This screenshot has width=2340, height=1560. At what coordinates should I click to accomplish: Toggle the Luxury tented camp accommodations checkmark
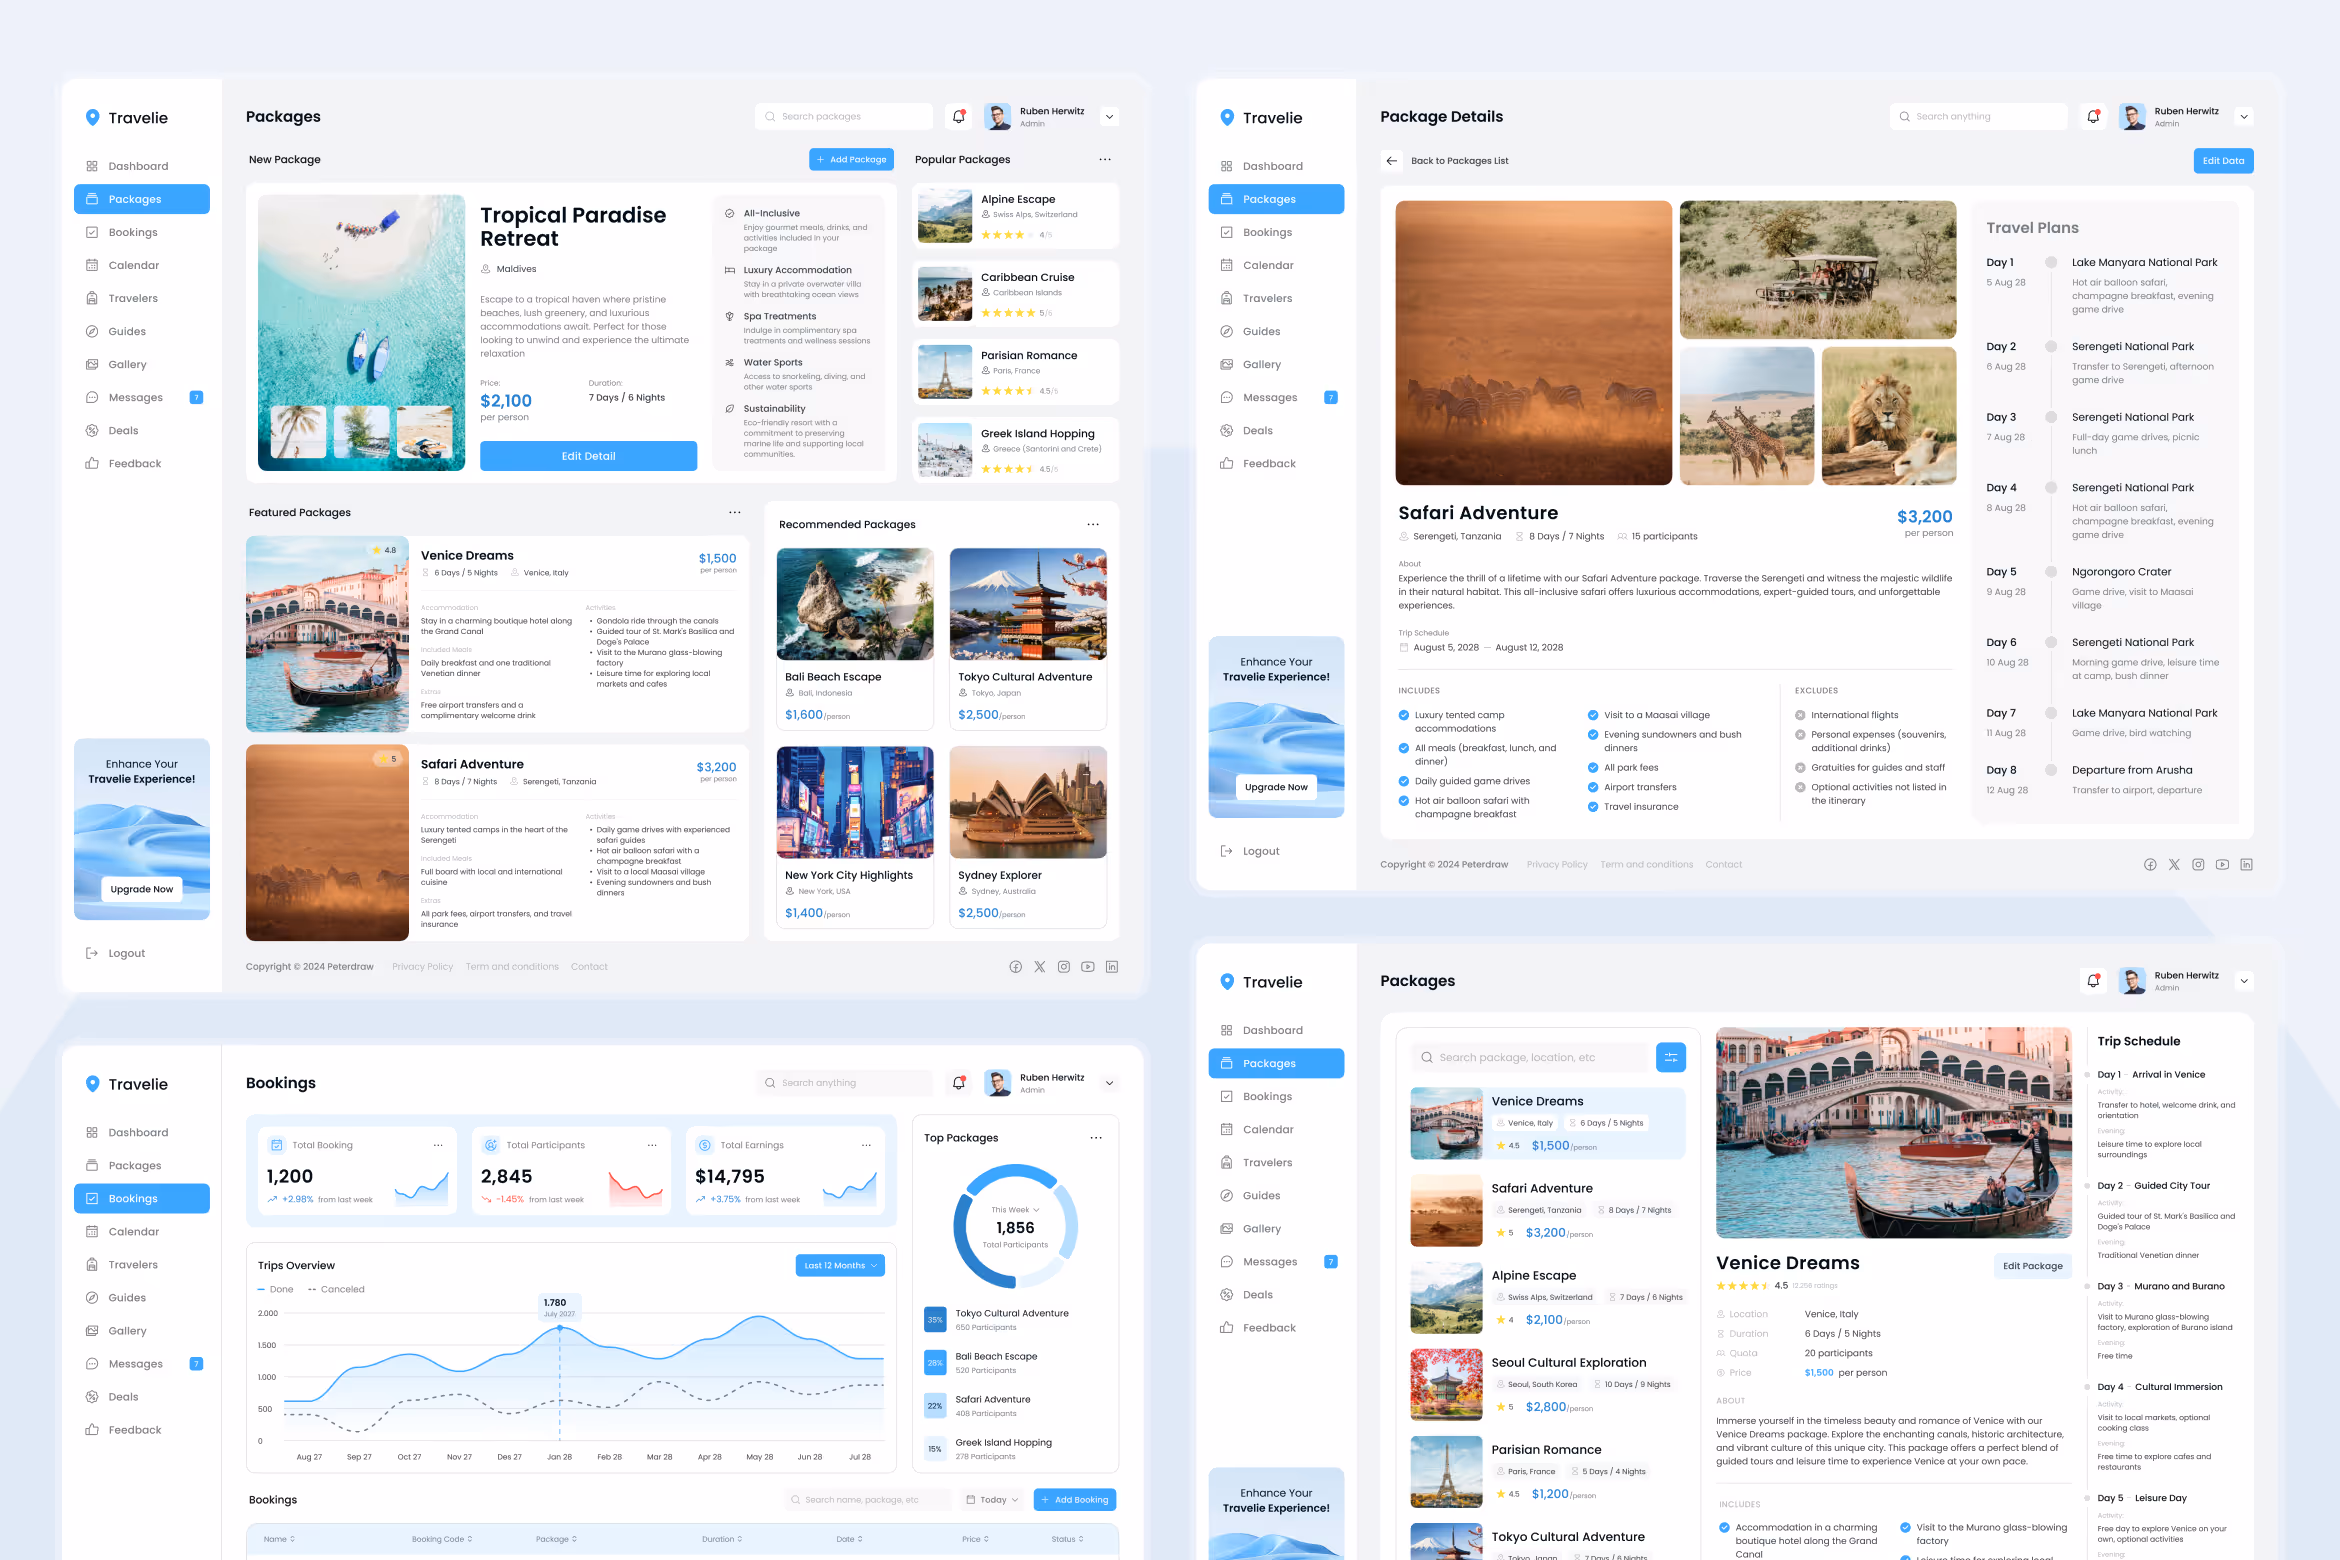(1404, 716)
